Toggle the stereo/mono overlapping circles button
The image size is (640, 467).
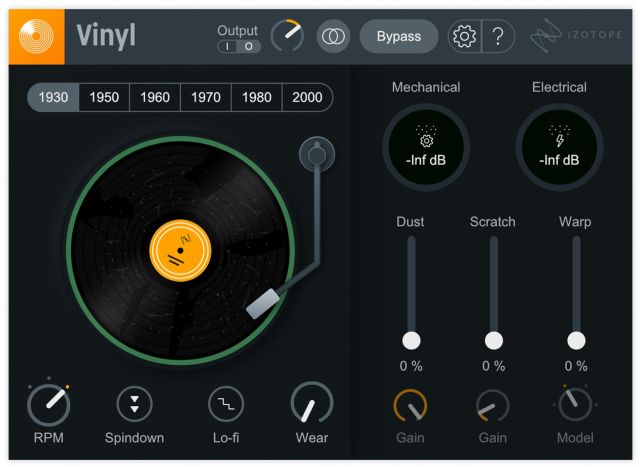[333, 36]
